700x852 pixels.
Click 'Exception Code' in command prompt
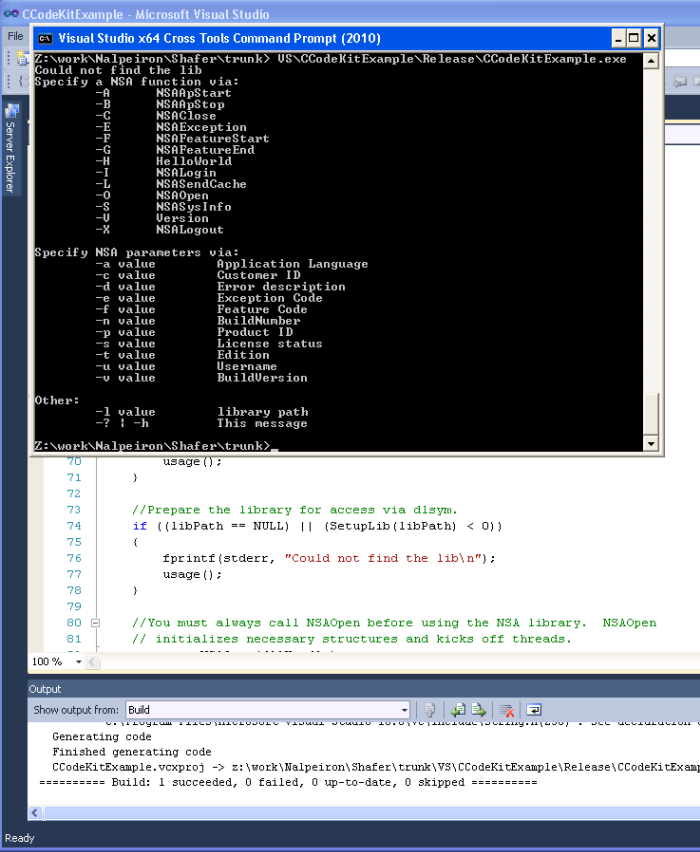coord(270,298)
